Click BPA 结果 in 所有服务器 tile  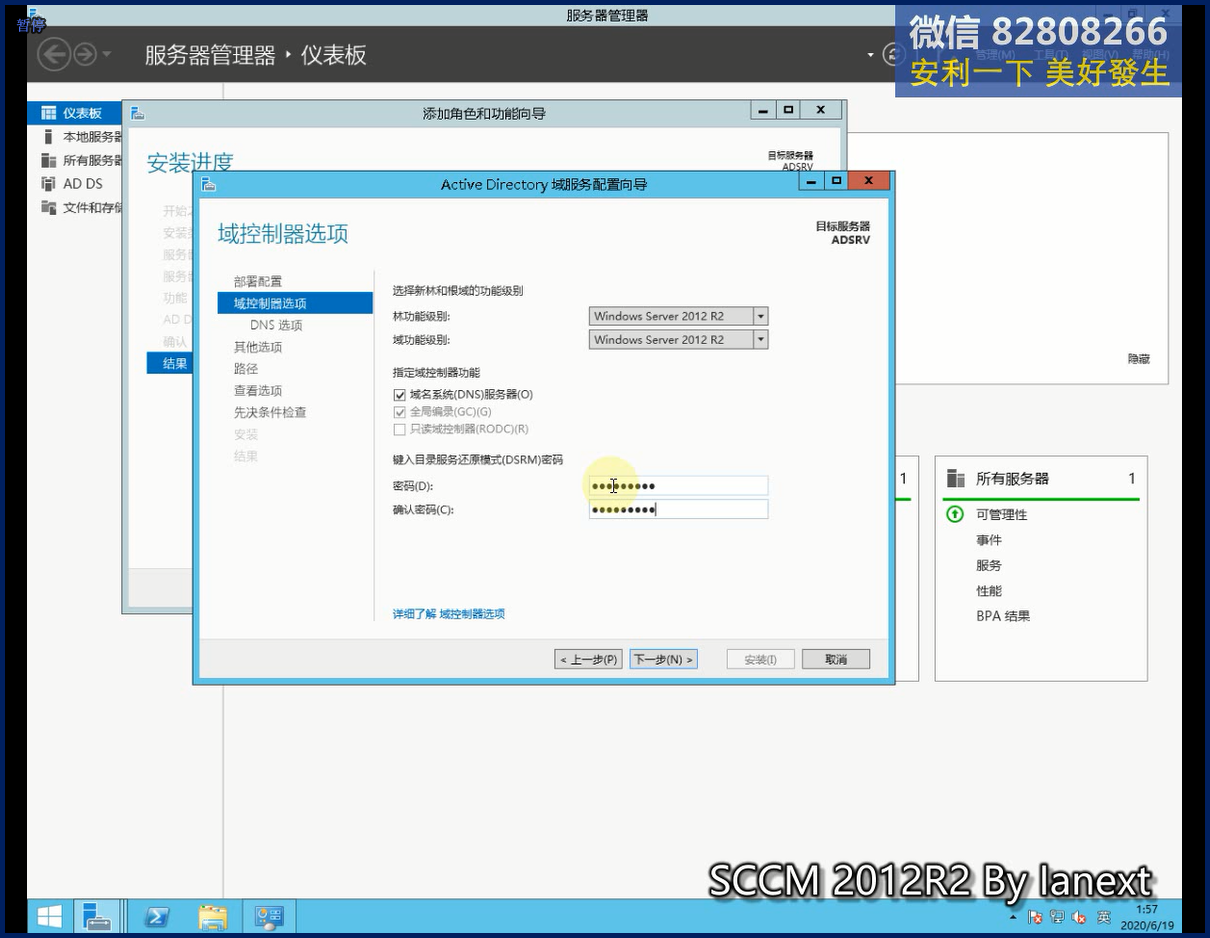(x=1003, y=616)
